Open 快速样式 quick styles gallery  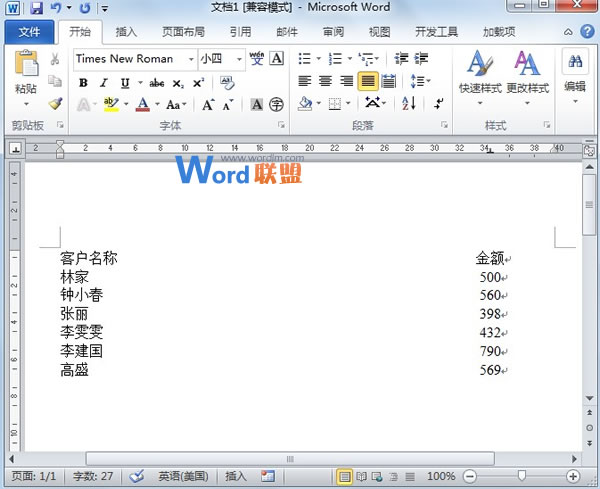(480, 78)
